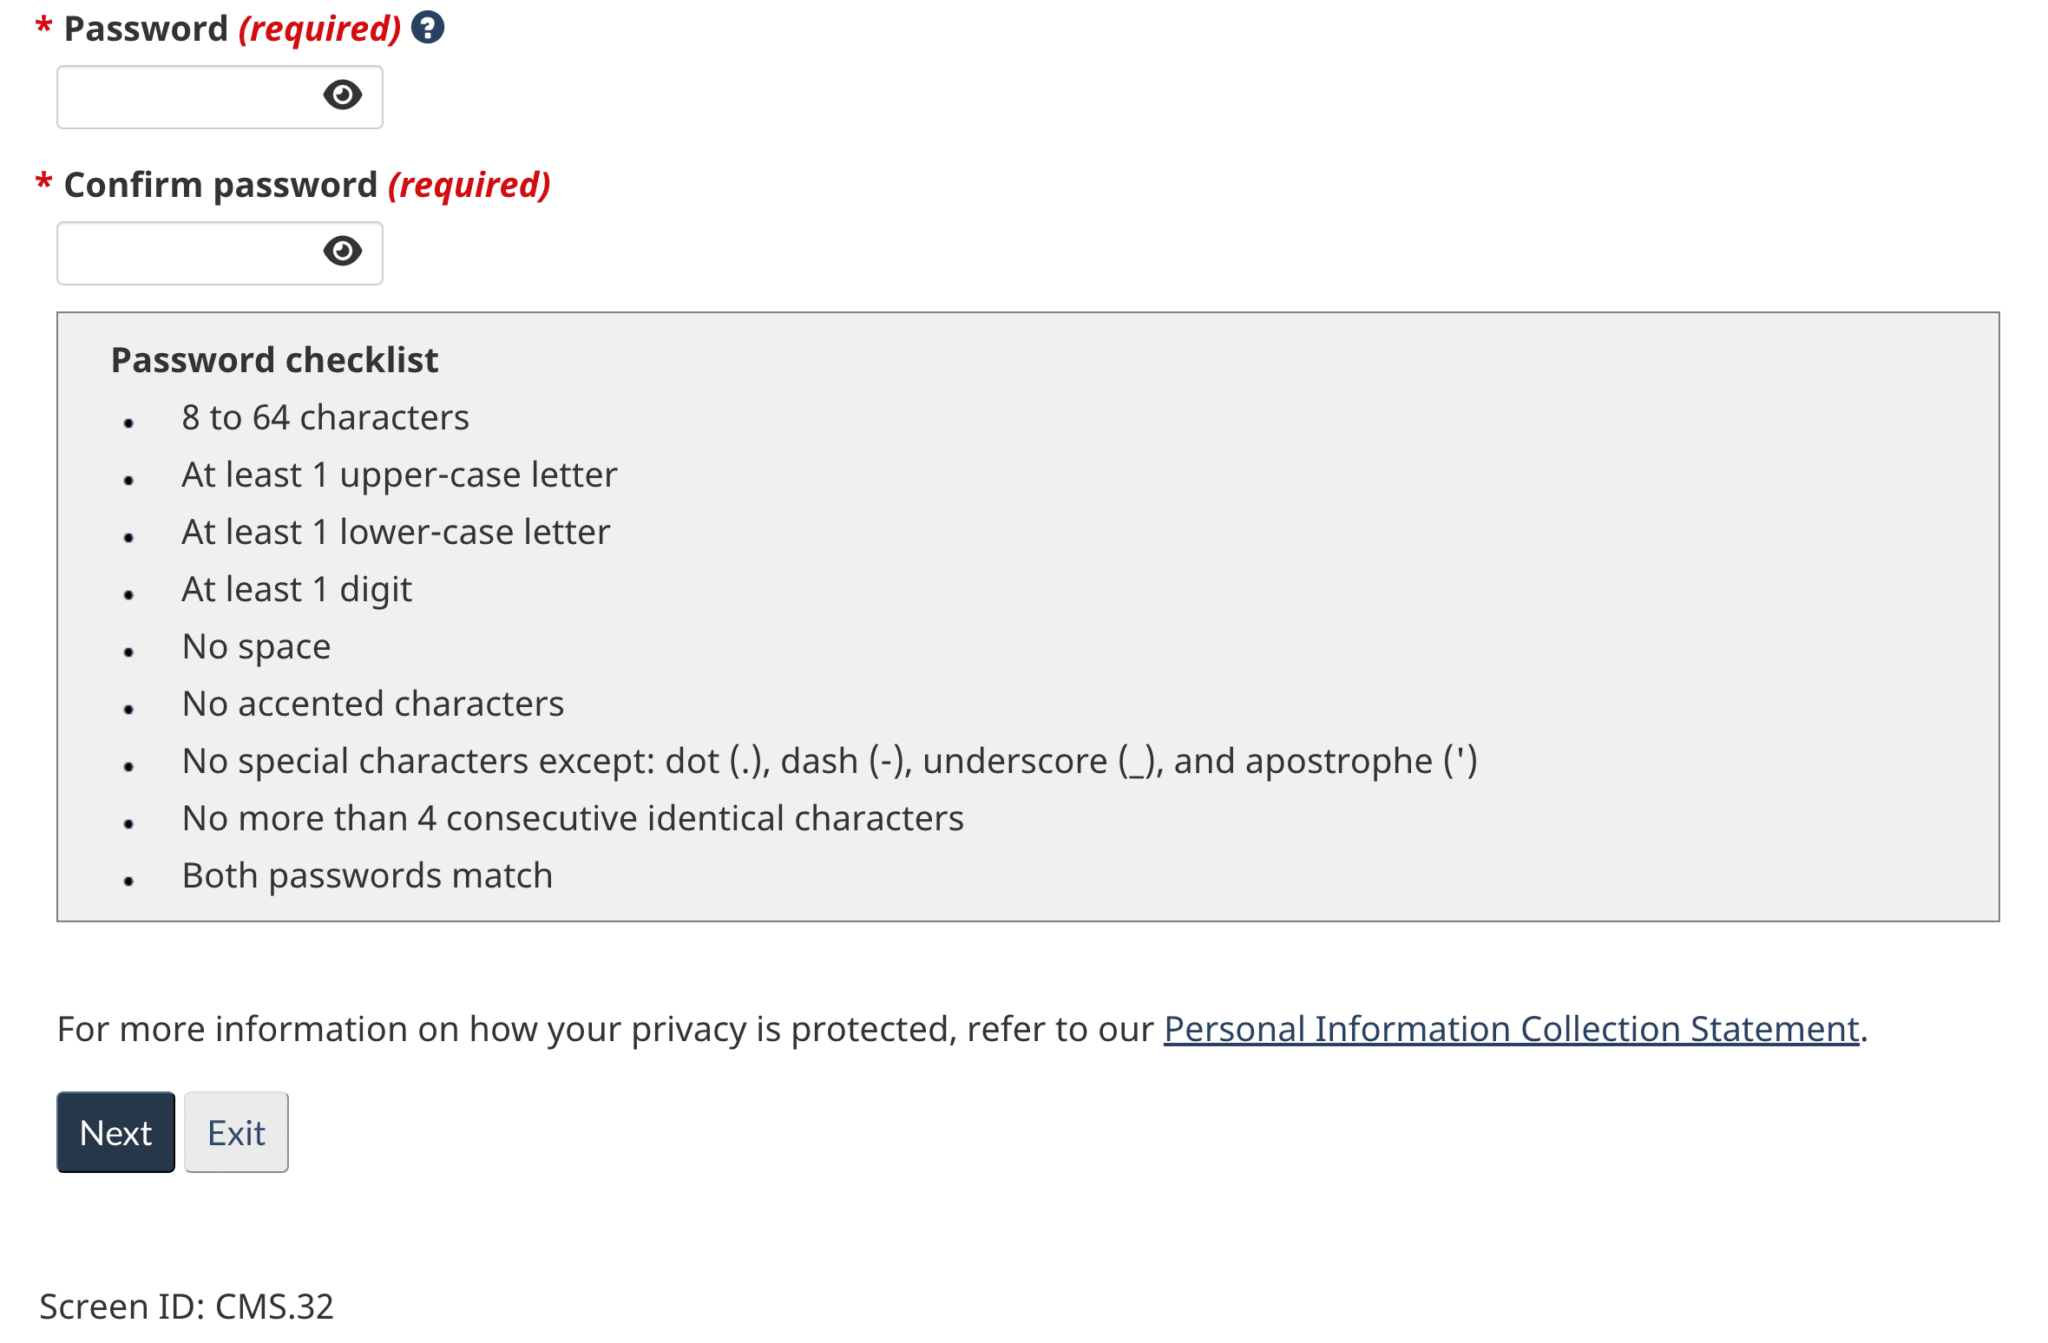Click the eye icon beside Confirm password field

pos(343,252)
